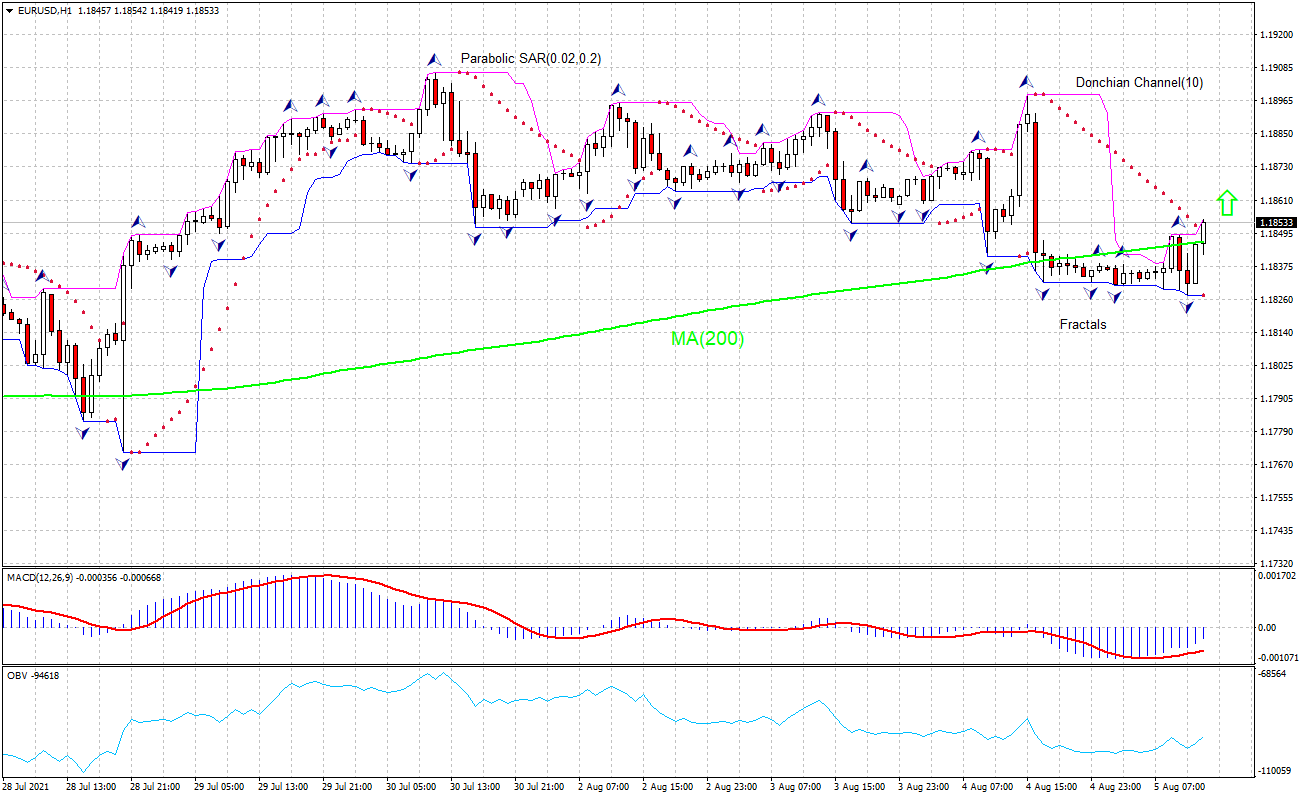This screenshot has width=1300, height=798.
Task: Select the green up arrow buy signal object
Action: click(1228, 200)
